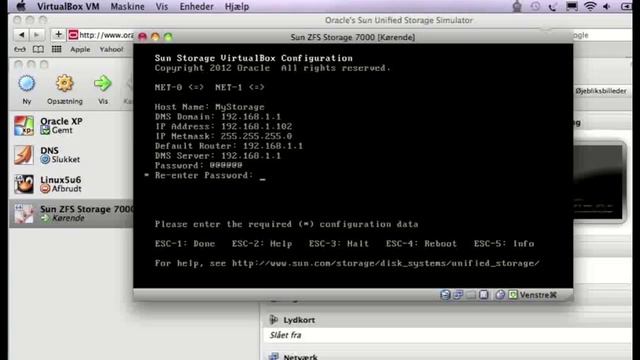Screen dimensions: 640x360
Task: Click the display icon in menu bar
Action: pyautogui.click(x=571, y=6)
